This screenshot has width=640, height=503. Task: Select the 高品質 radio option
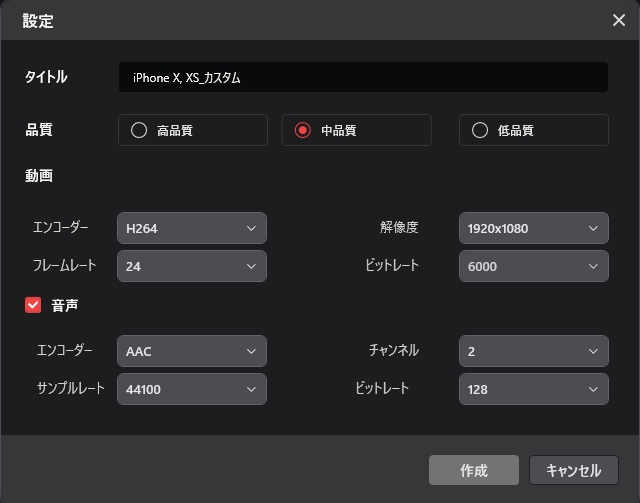point(193,130)
